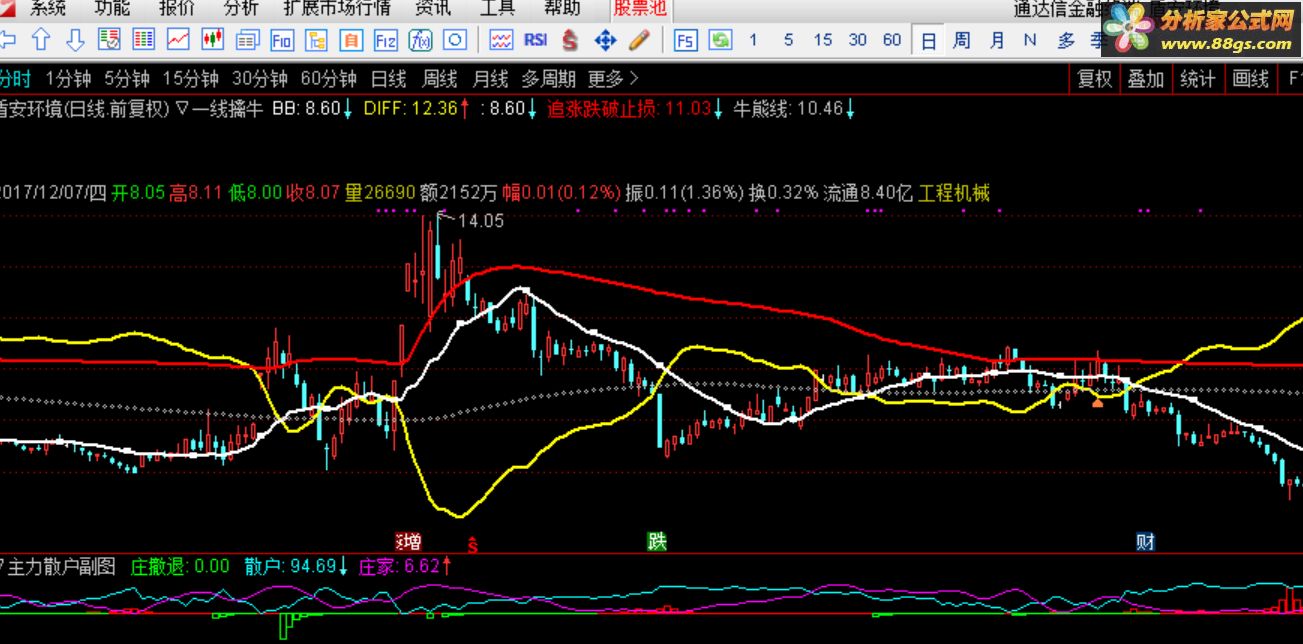Open the 股票池 tab
Viewport: 1303px width, 644px height.
point(640,10)
